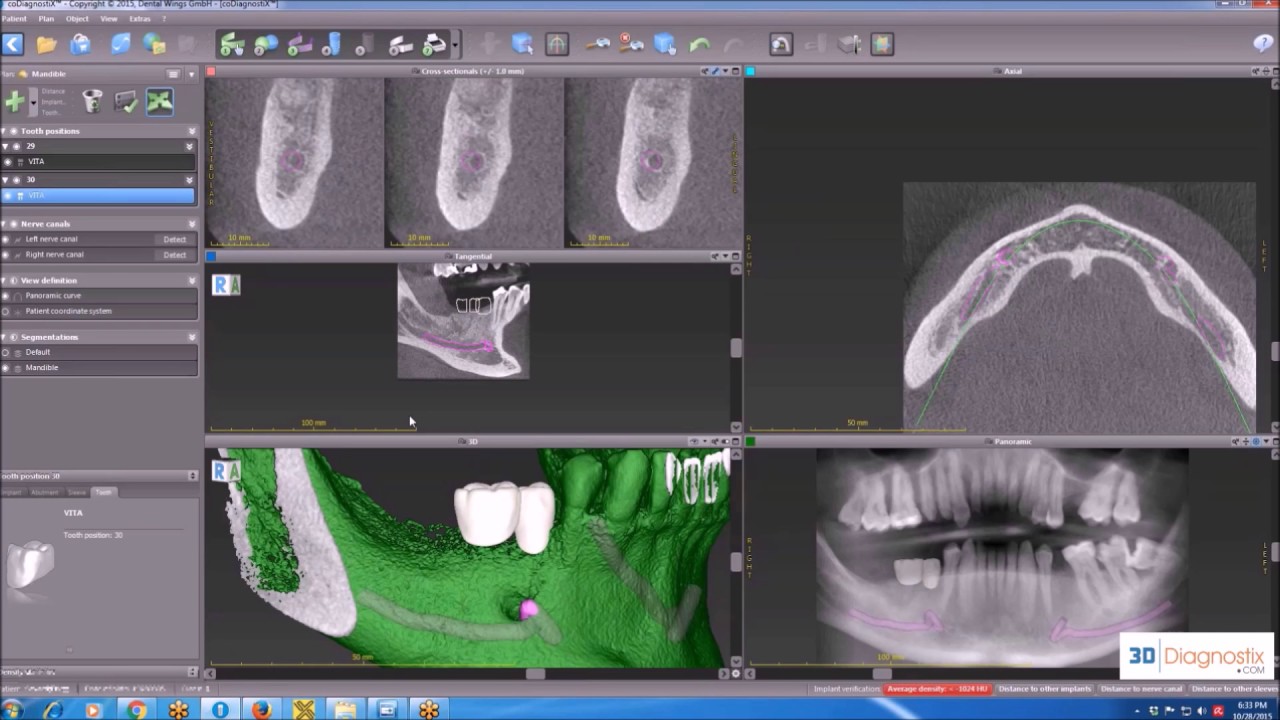Screen dimensions: 1280x720
Task: Toggle visibility of Default segmentation
Action: point(6,353)
